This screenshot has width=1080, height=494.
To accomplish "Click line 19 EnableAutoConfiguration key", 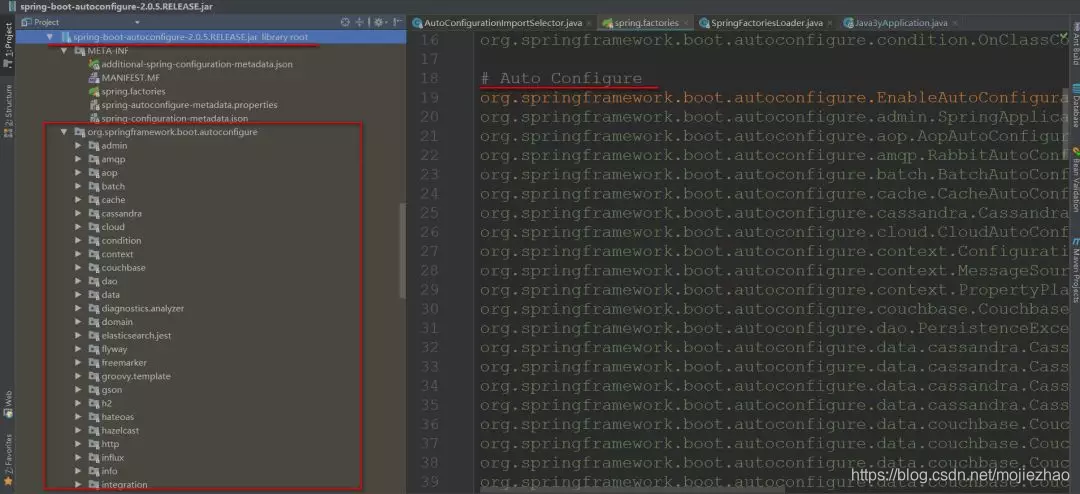I will (775, 98).
